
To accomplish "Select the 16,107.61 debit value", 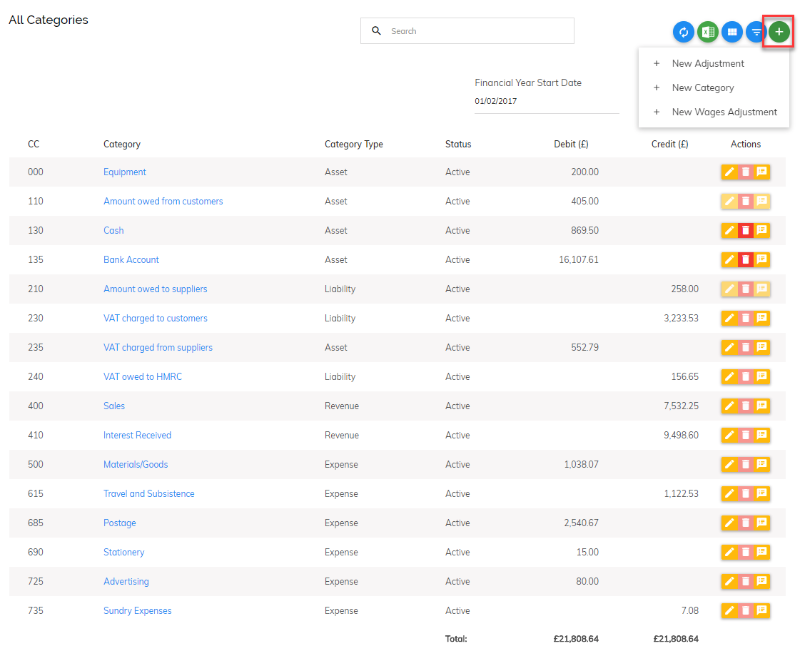I will point(578,259).
